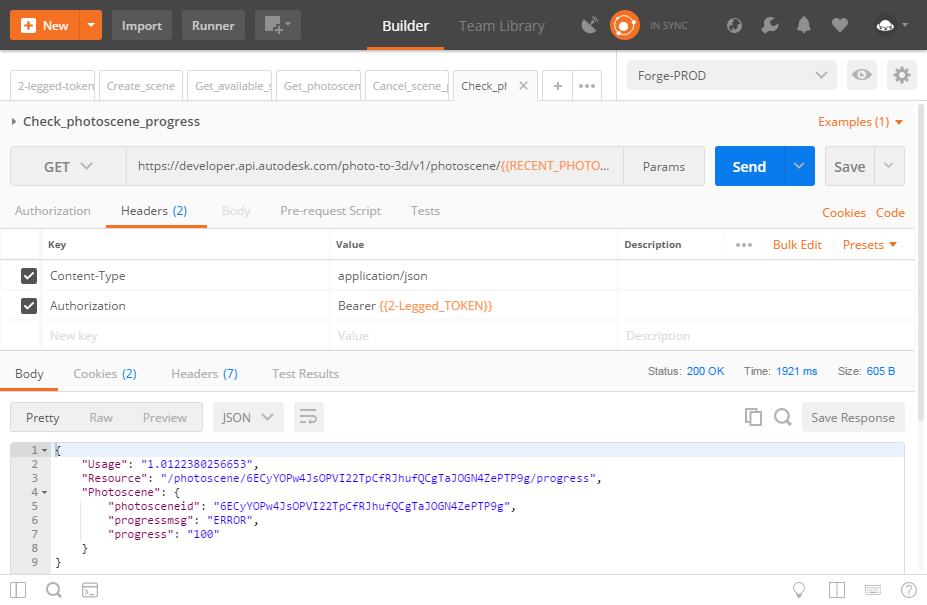
Task: Open the browse globe icon
Action: tap(734, 25)
